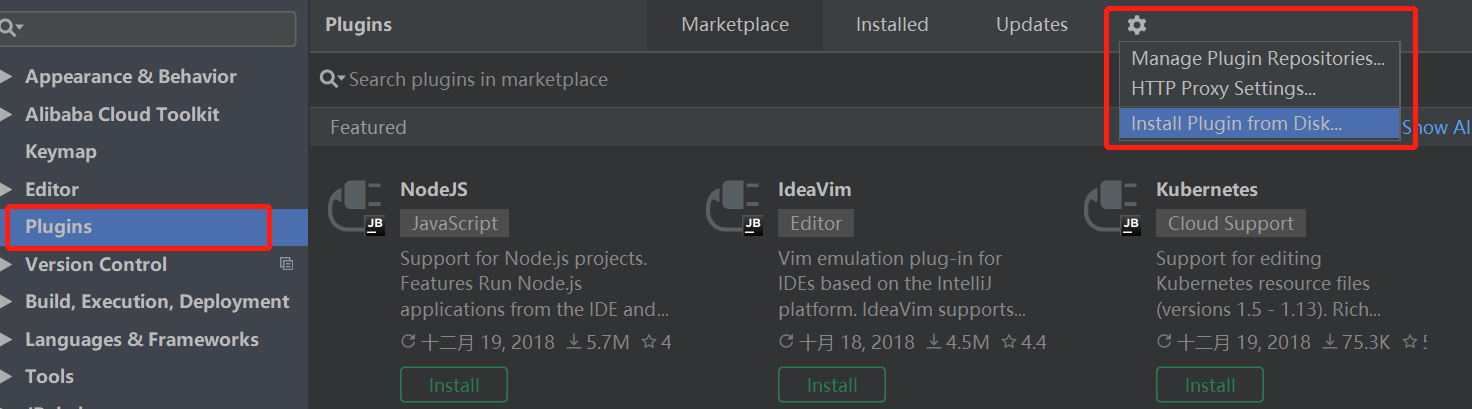Open HTTP Proxy Settings menu item
Viewport: 1472px width, 409px height.
(1258, 89)
